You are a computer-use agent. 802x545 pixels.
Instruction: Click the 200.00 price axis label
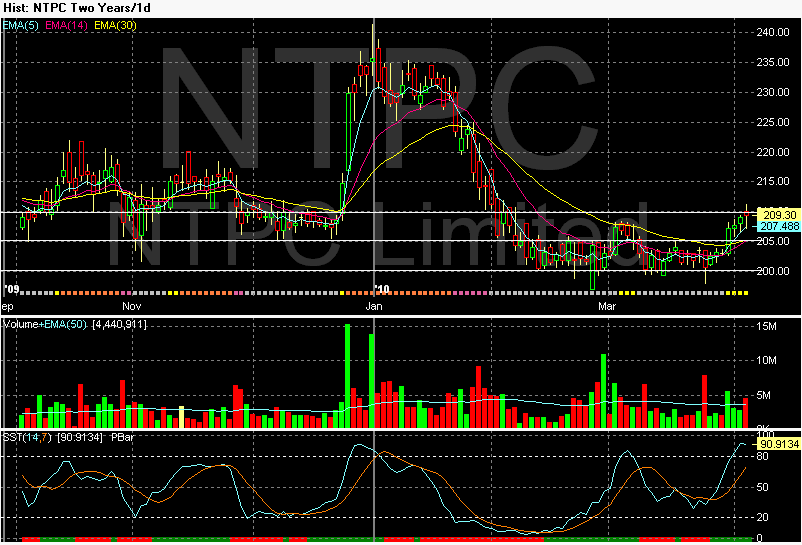click(x=773, y=271)
